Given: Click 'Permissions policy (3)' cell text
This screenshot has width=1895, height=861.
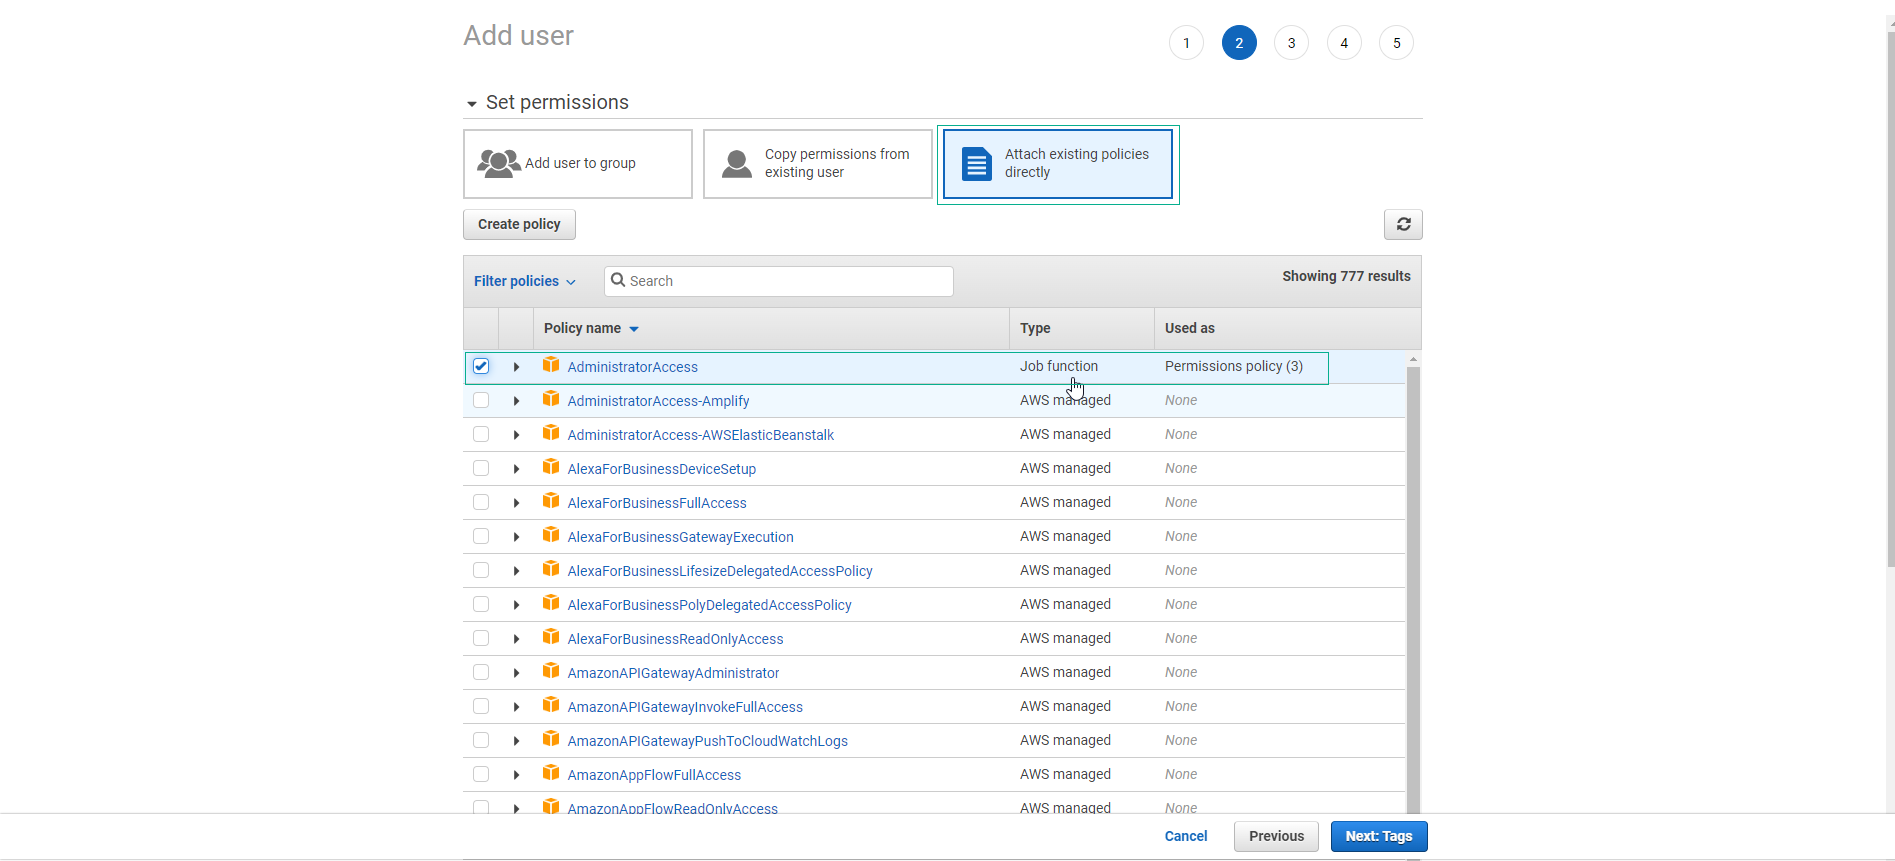Looking at the screenshot, I should (1234, 366).
